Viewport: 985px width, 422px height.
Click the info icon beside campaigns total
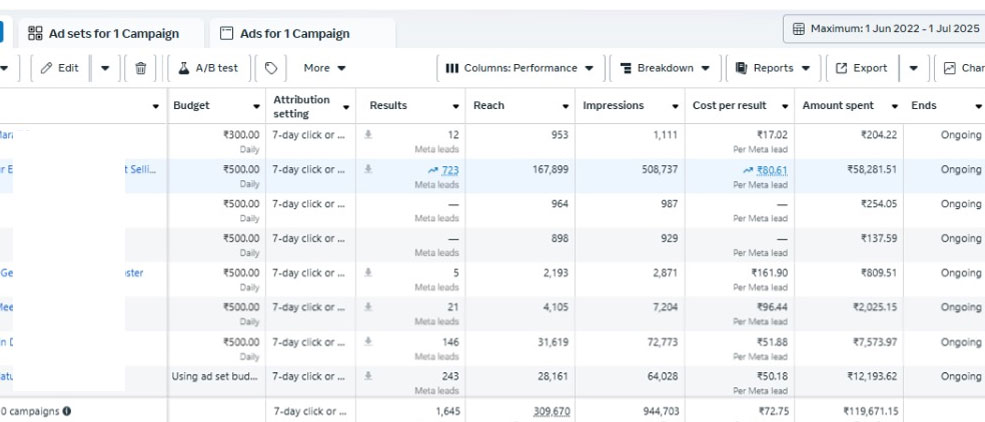[x=67, y=411]
